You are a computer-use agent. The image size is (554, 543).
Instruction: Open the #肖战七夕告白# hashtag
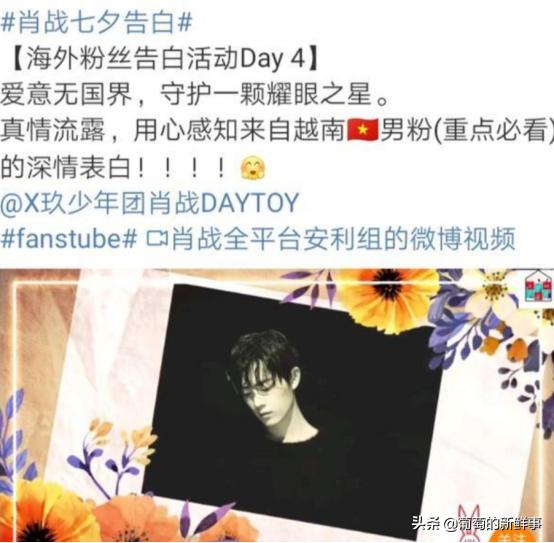point(96,22)
